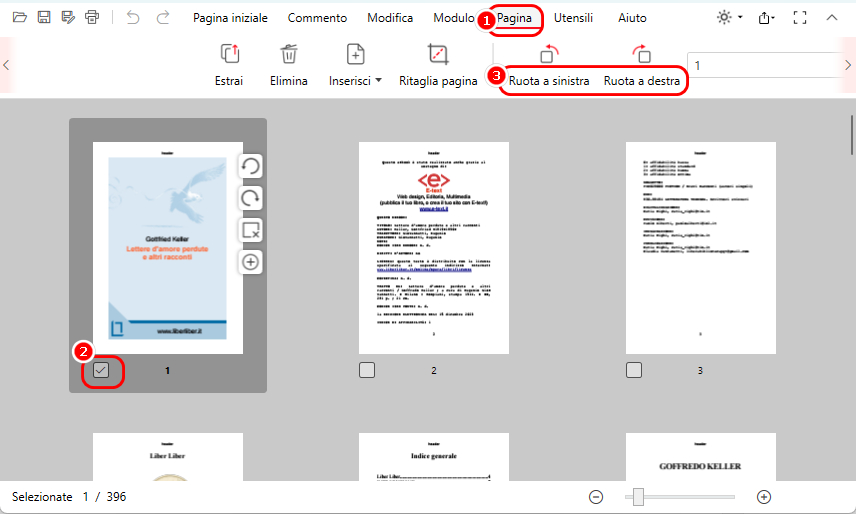Click the vertical scrollbar handle
Viewport: 856px width, 514px height.
(x=851, y=135)
